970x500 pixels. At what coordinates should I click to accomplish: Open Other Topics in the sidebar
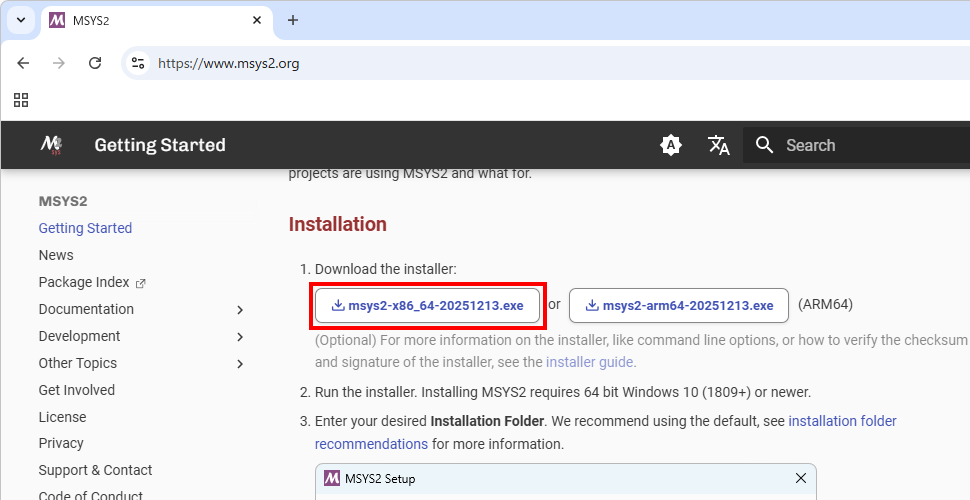(77, 363)
